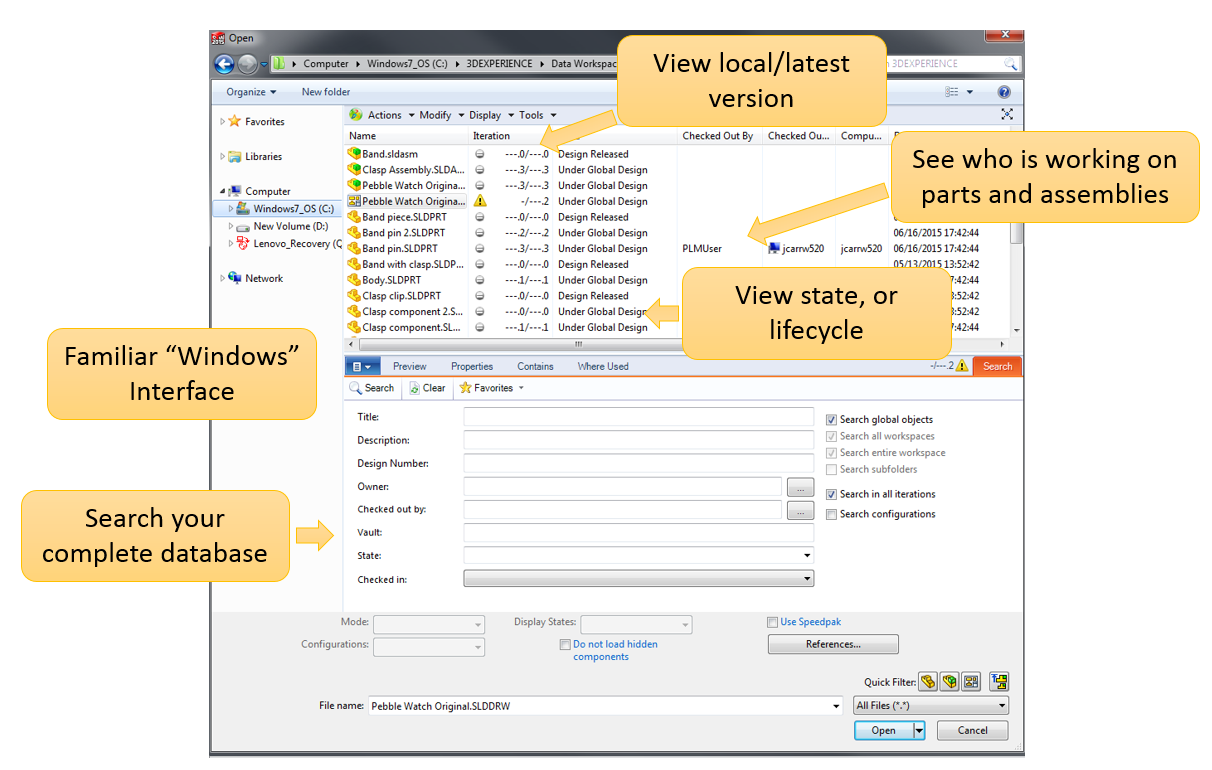Expand the All Files type dropdown
The height and width of the screenshot is (770, 1212).
[1002, 706]
